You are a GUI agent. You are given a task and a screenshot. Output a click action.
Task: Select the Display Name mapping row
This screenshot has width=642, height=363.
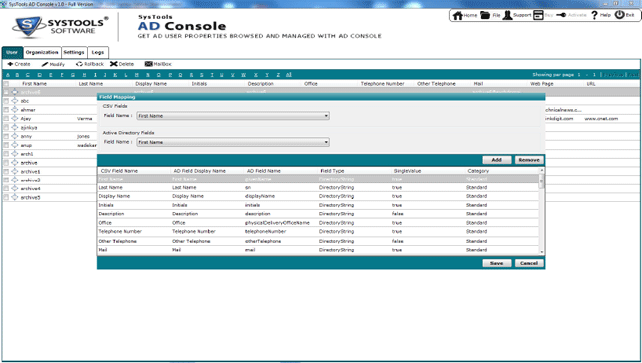click(318, 196)
